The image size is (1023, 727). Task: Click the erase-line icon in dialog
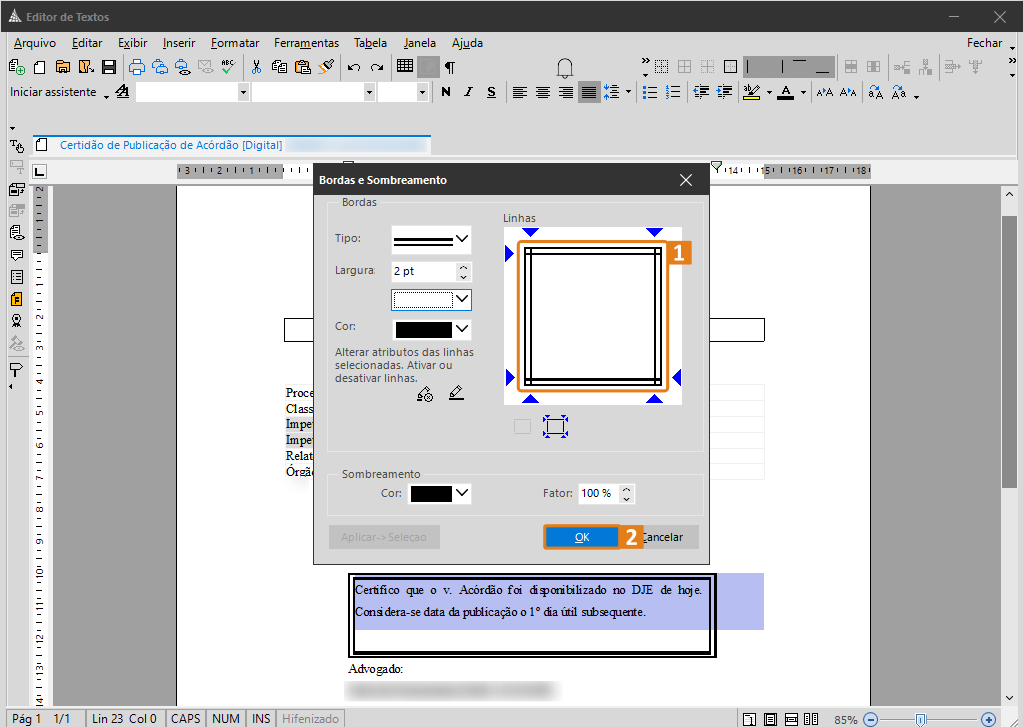coord(425,394)
